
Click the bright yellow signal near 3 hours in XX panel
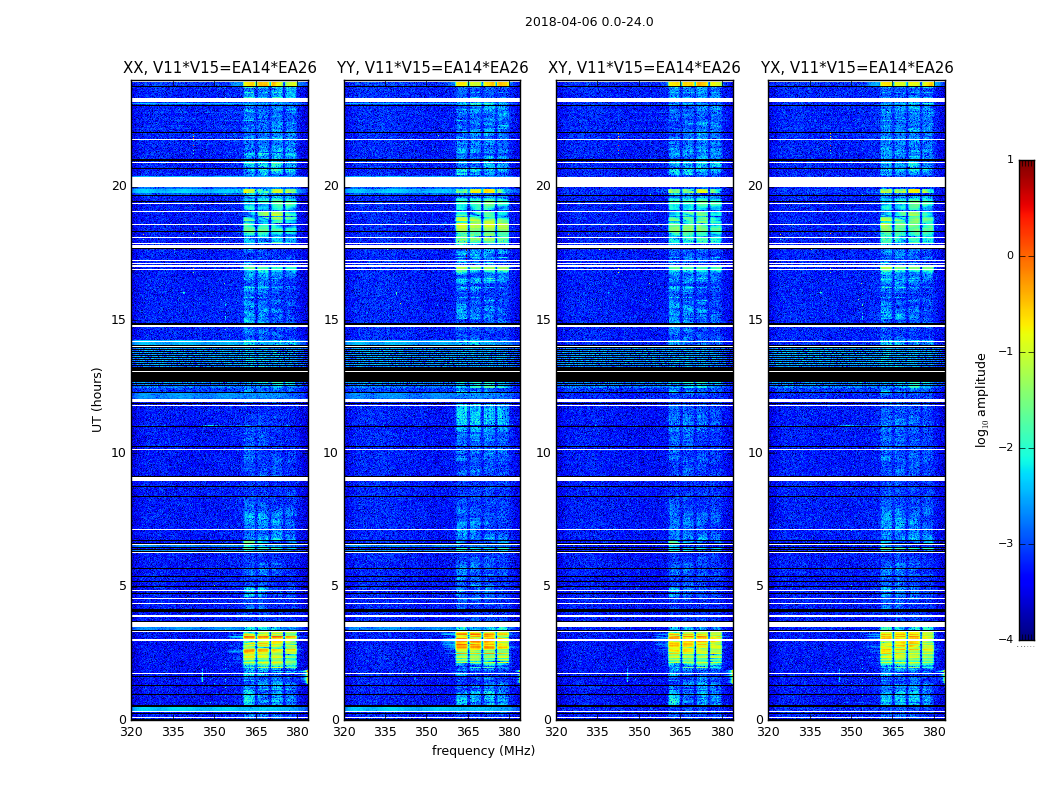click(x=270, y=649)
